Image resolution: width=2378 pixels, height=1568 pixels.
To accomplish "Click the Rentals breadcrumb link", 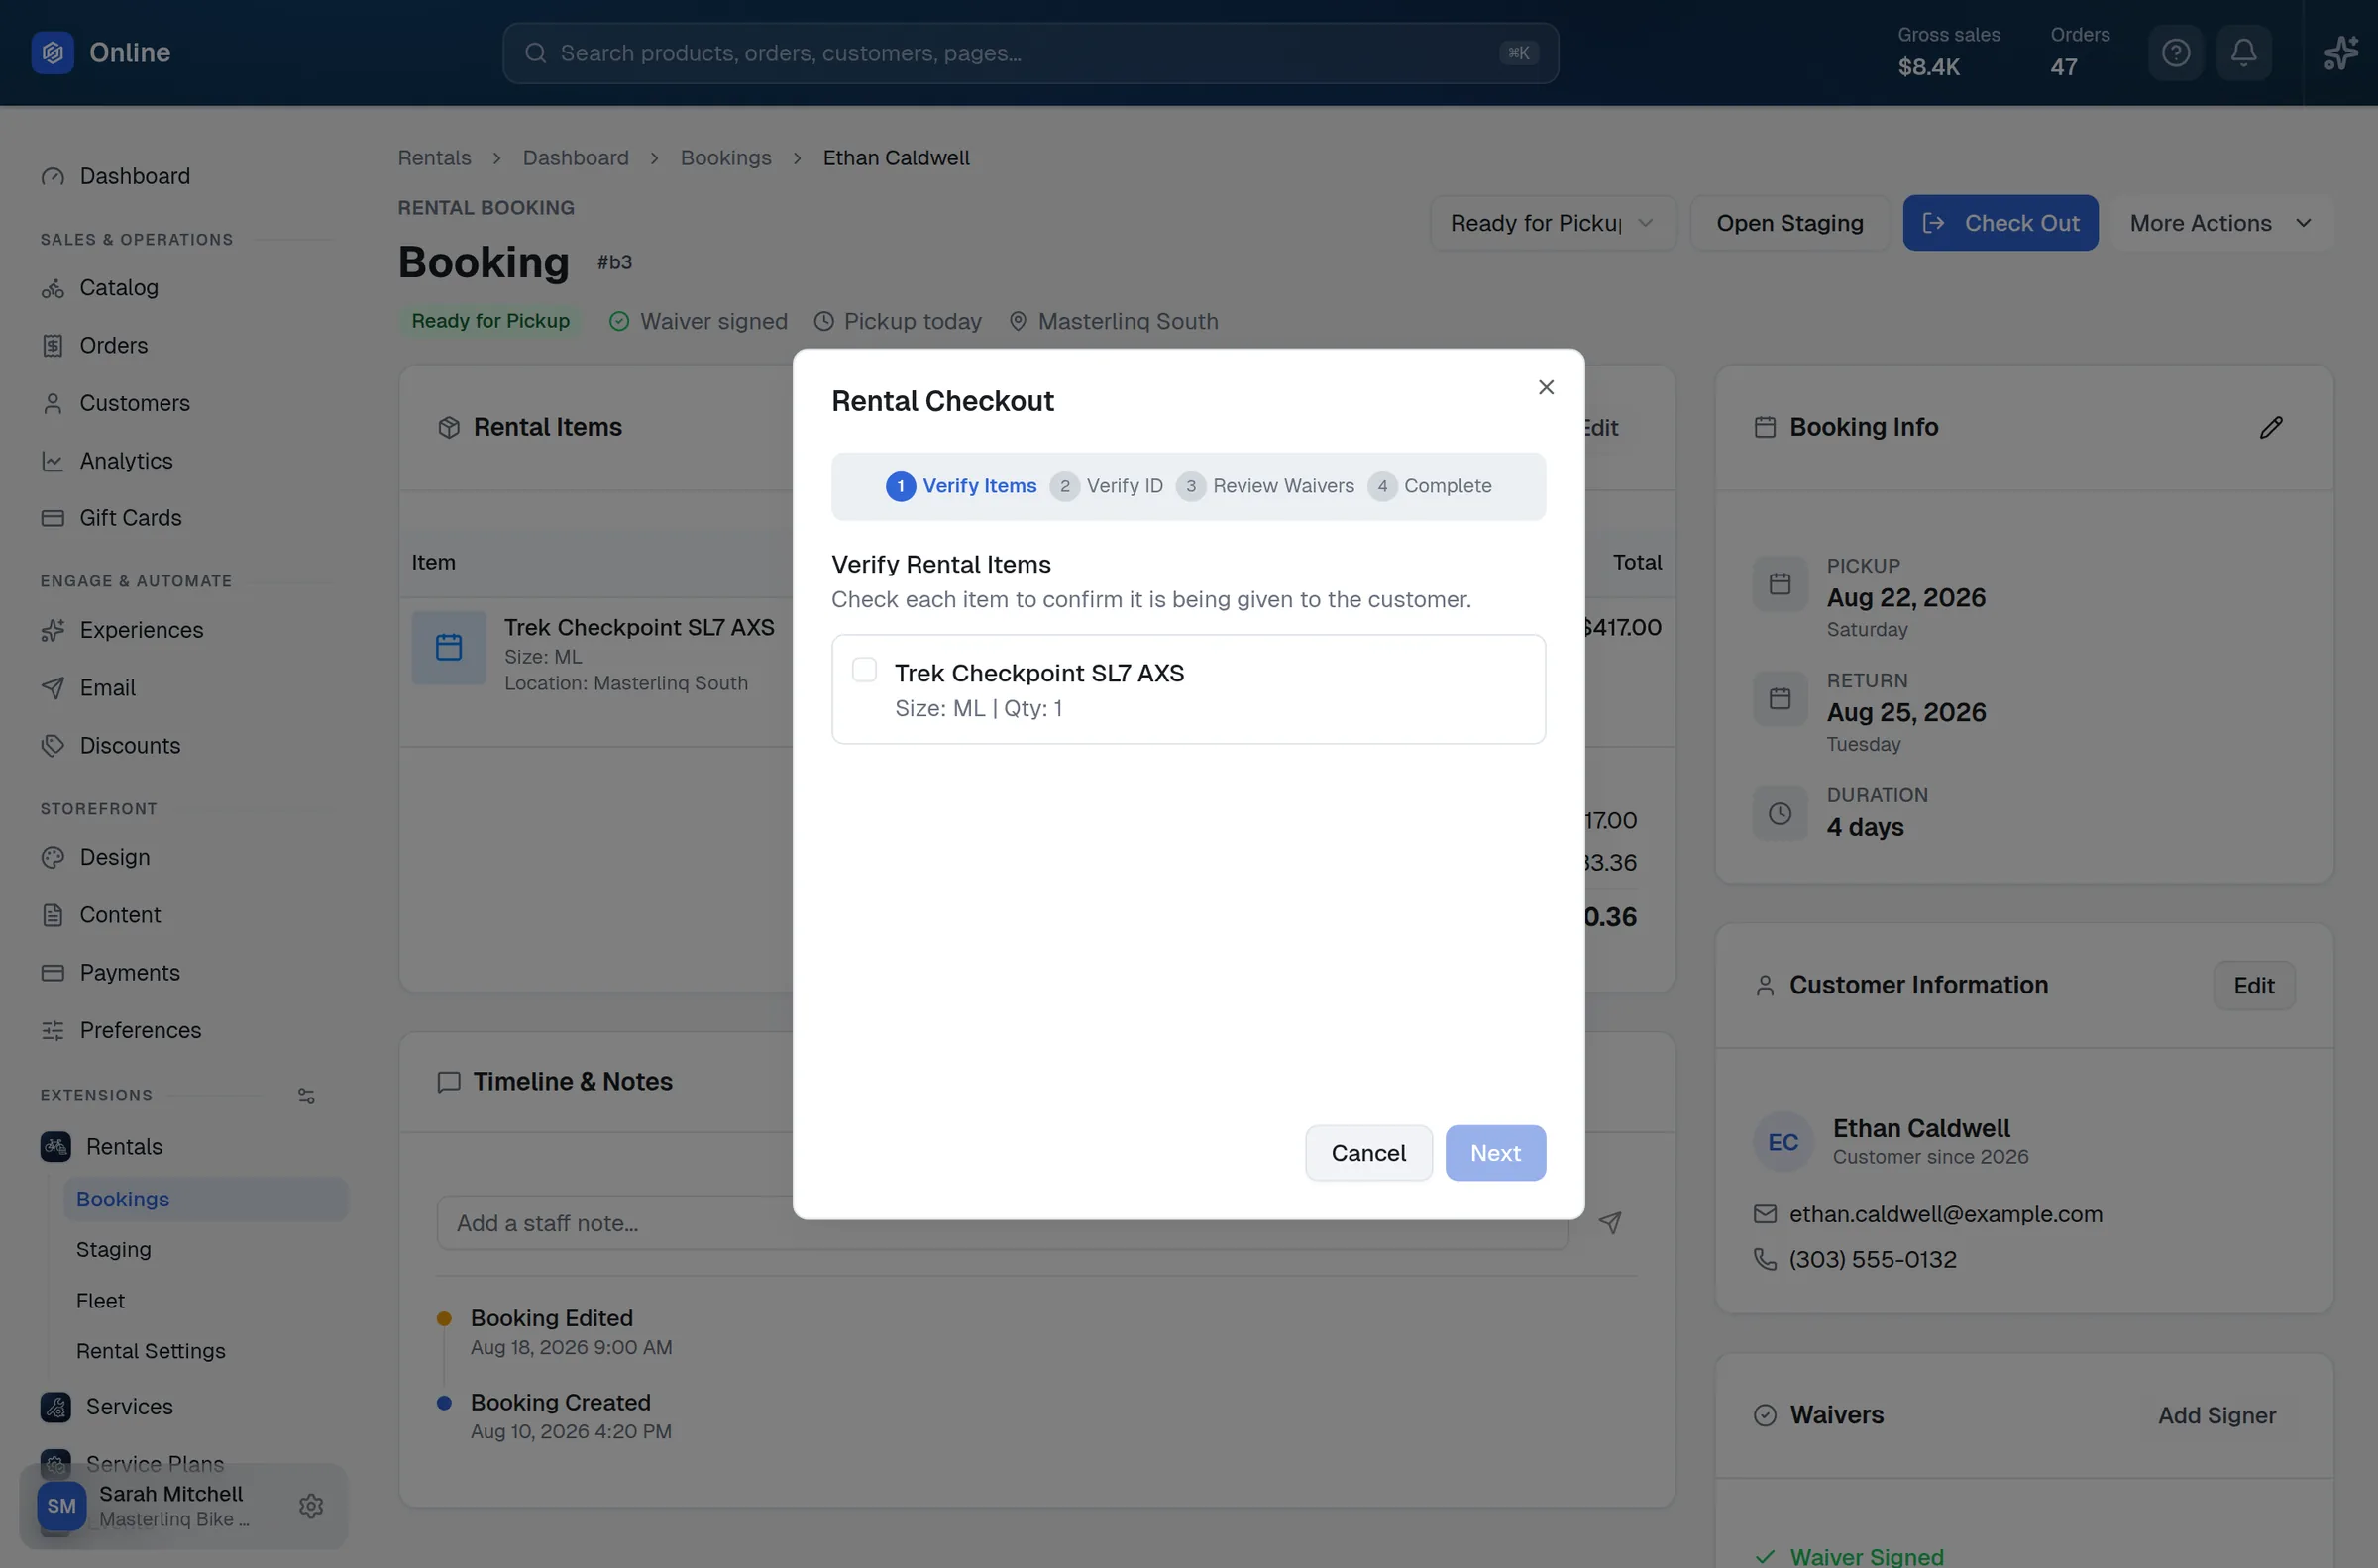I will 434,158.
